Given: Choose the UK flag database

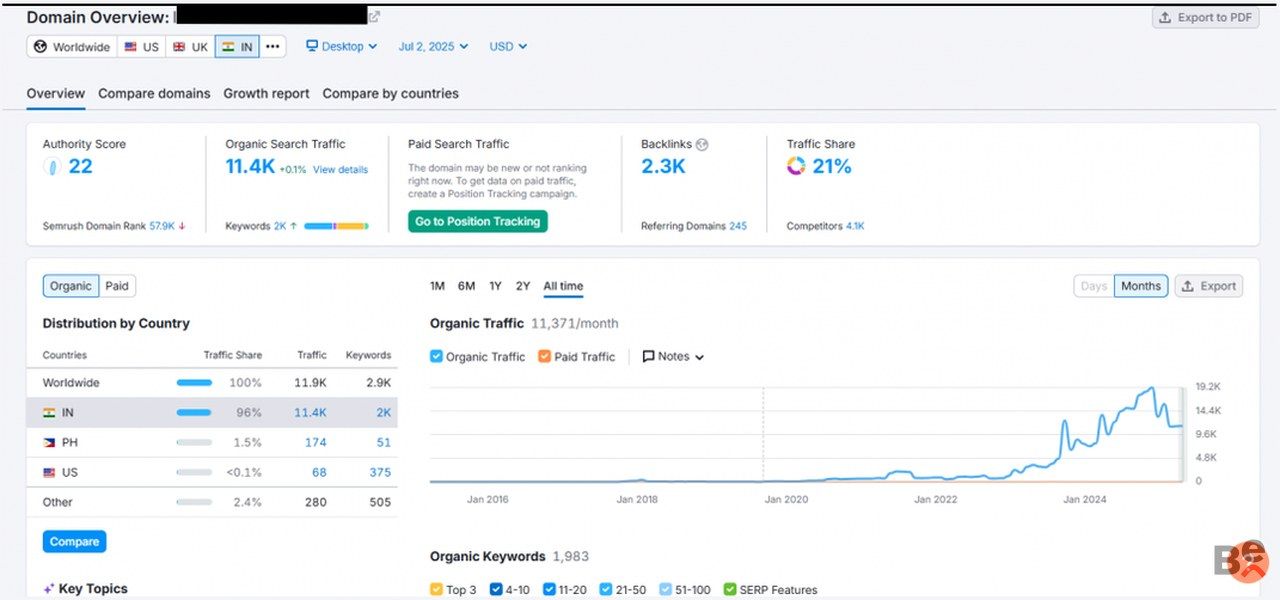Looking at the screenshot, I should coord(190,47).
